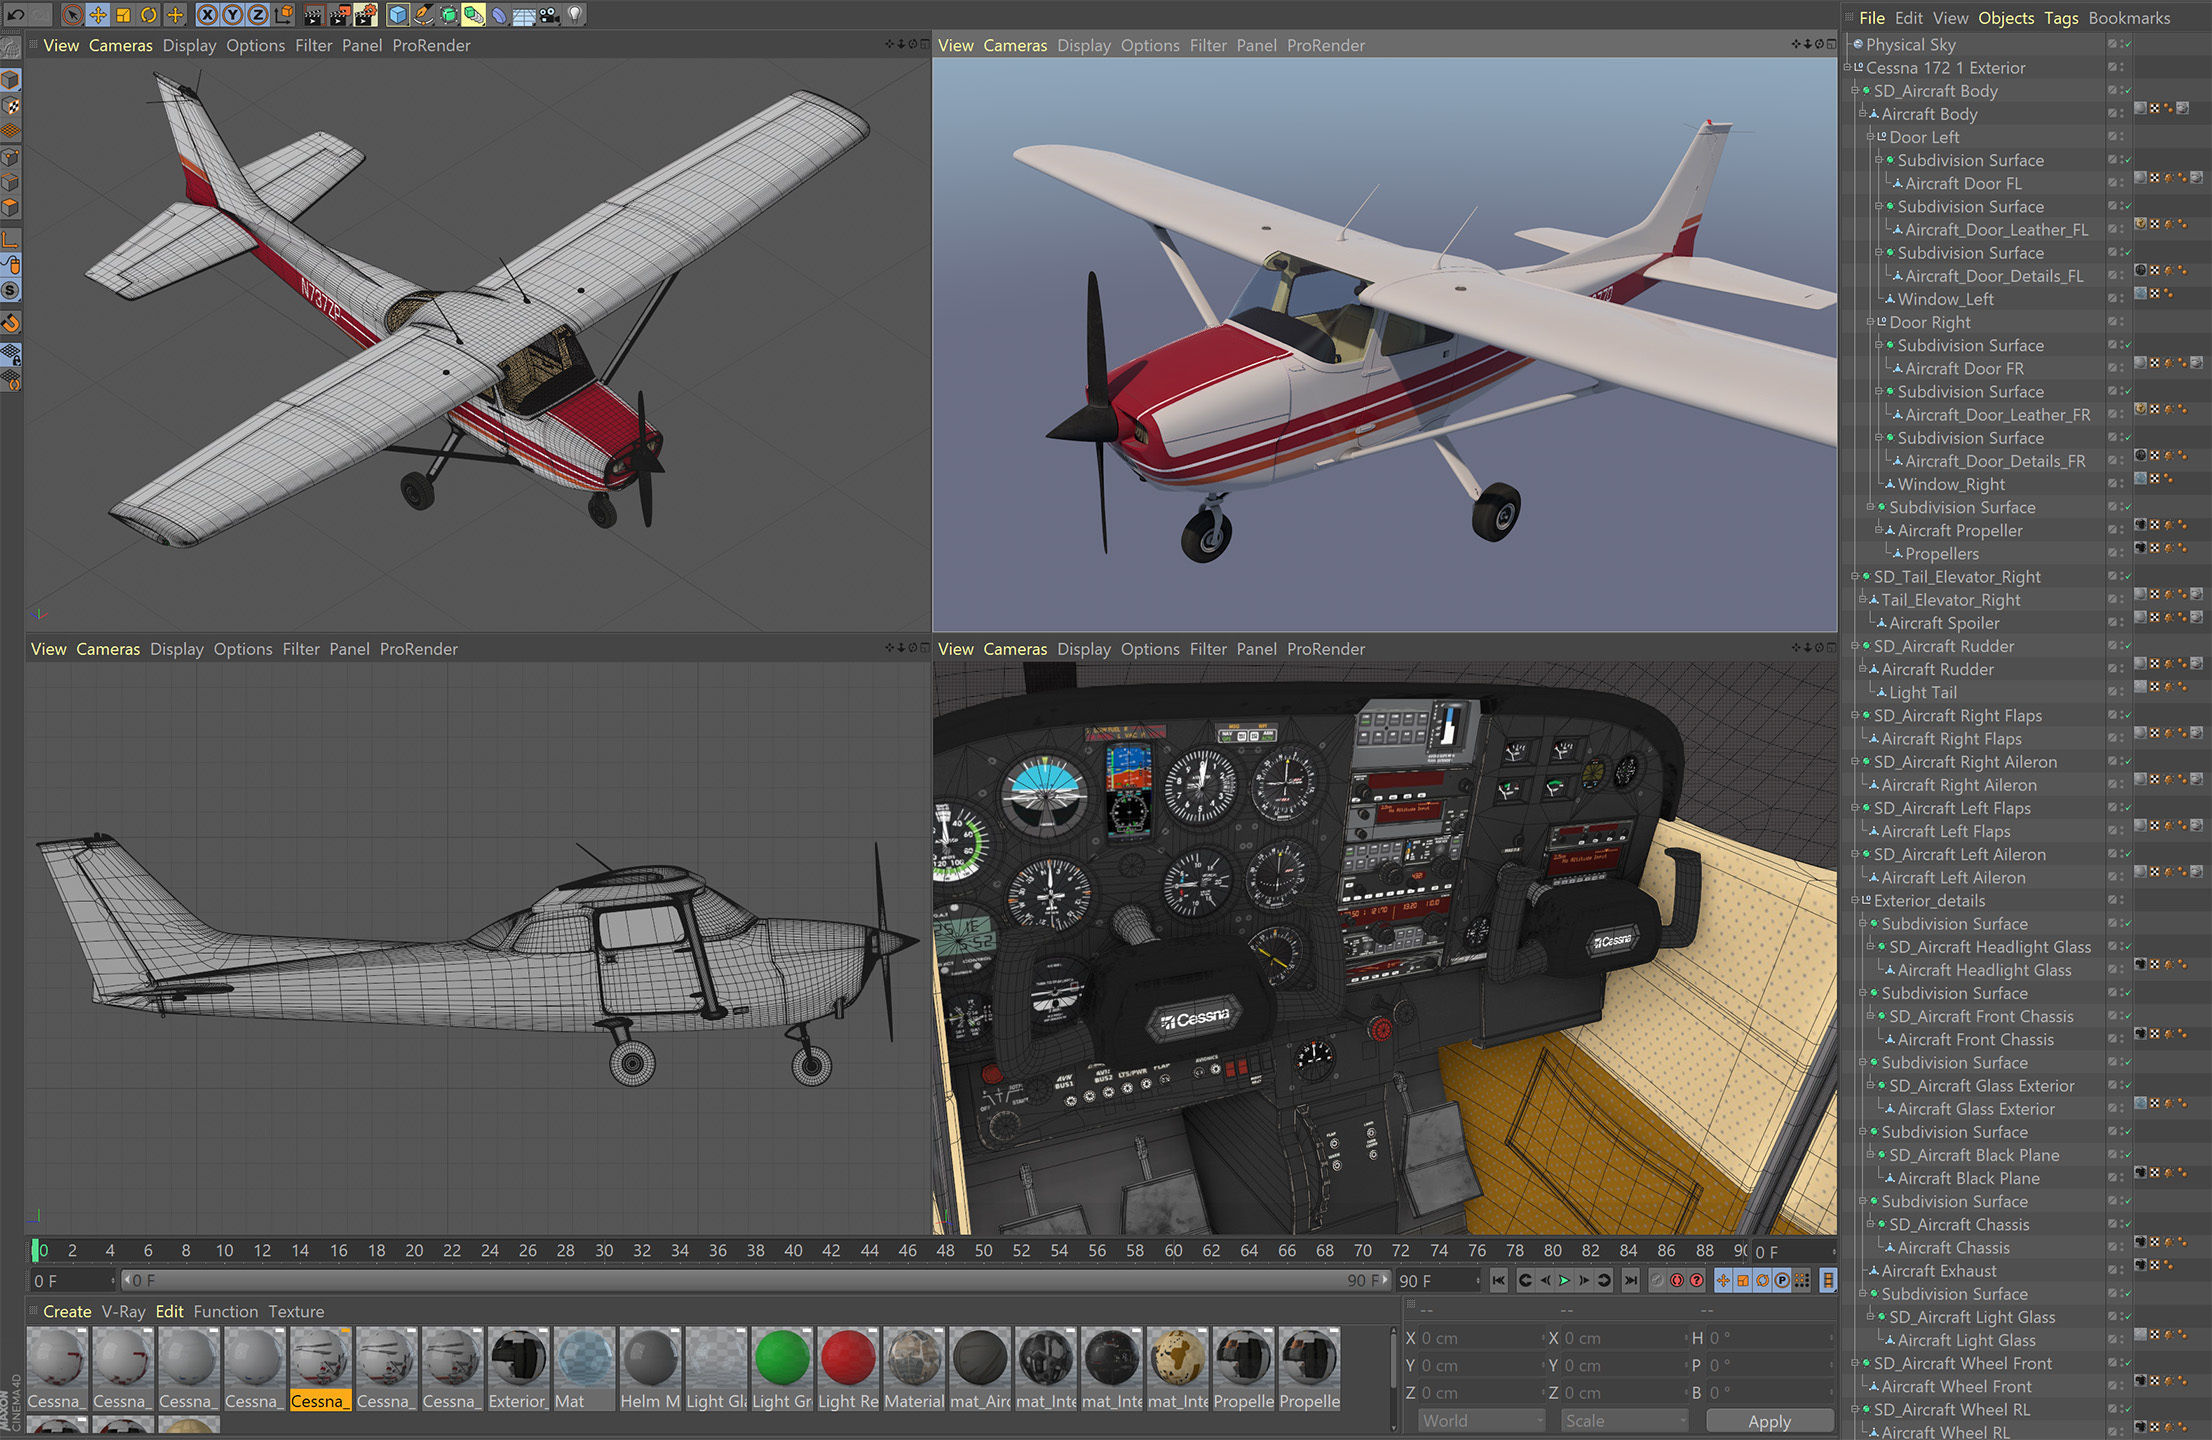Open Texture menu in material manager
This screenshot has height=1440, width=2212.
click(296, 1311)
